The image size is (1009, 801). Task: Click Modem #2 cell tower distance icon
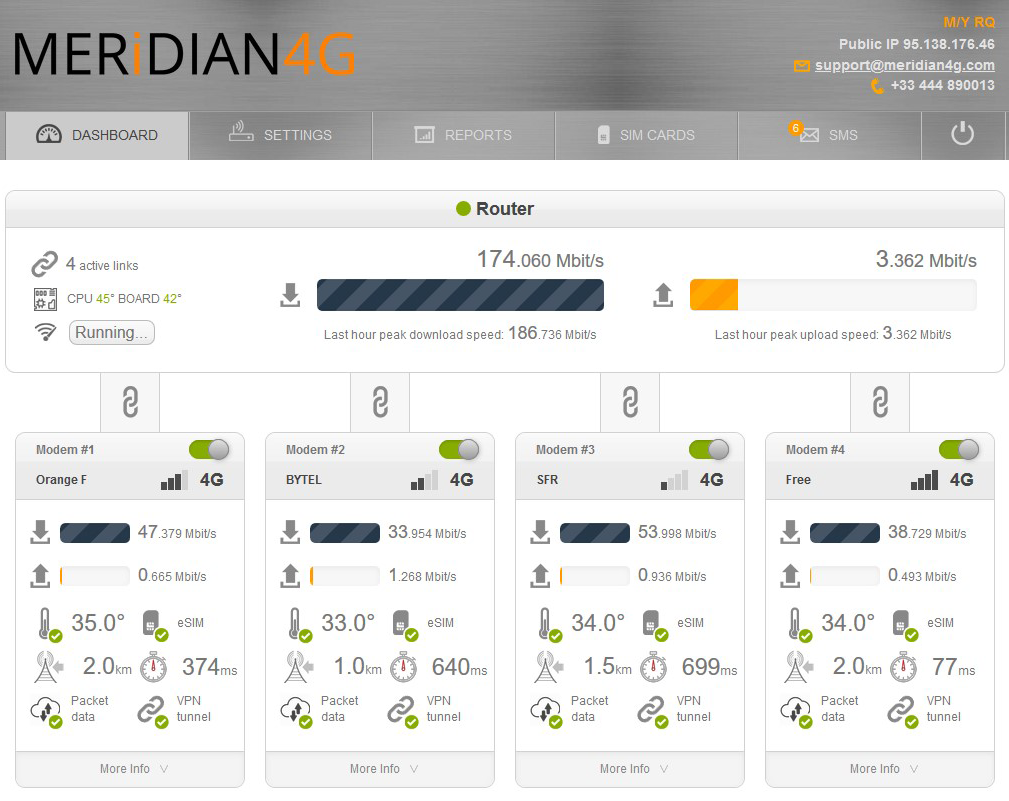coord(298,667)
